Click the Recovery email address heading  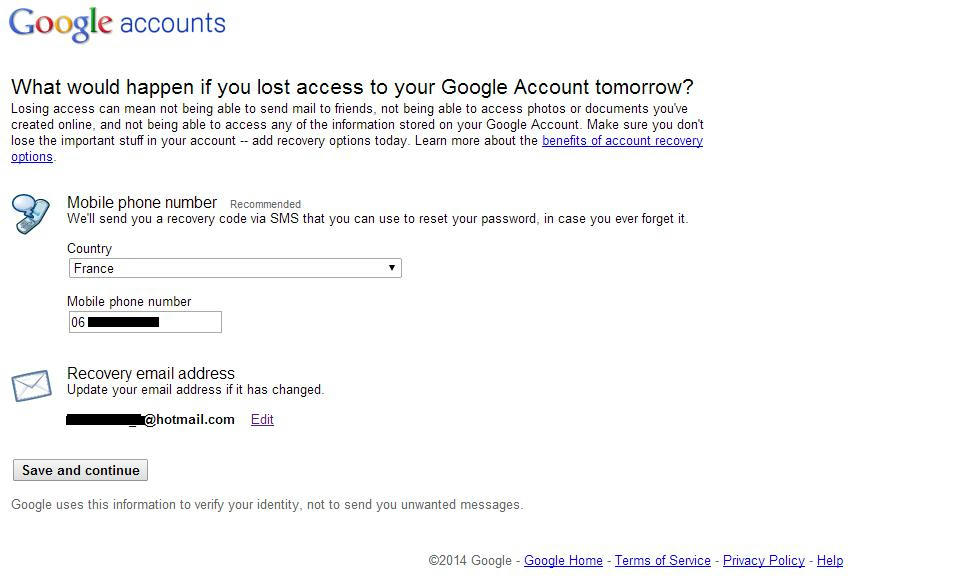151,373
